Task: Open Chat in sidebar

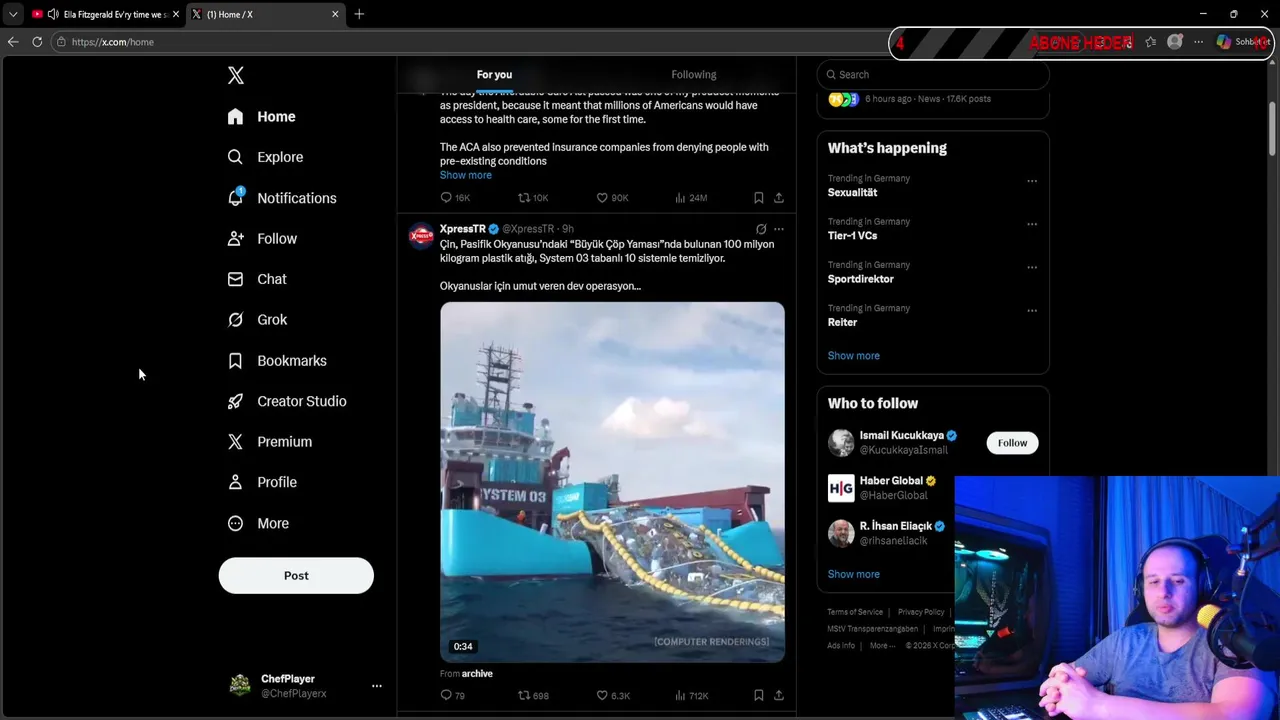Action: 257,279
